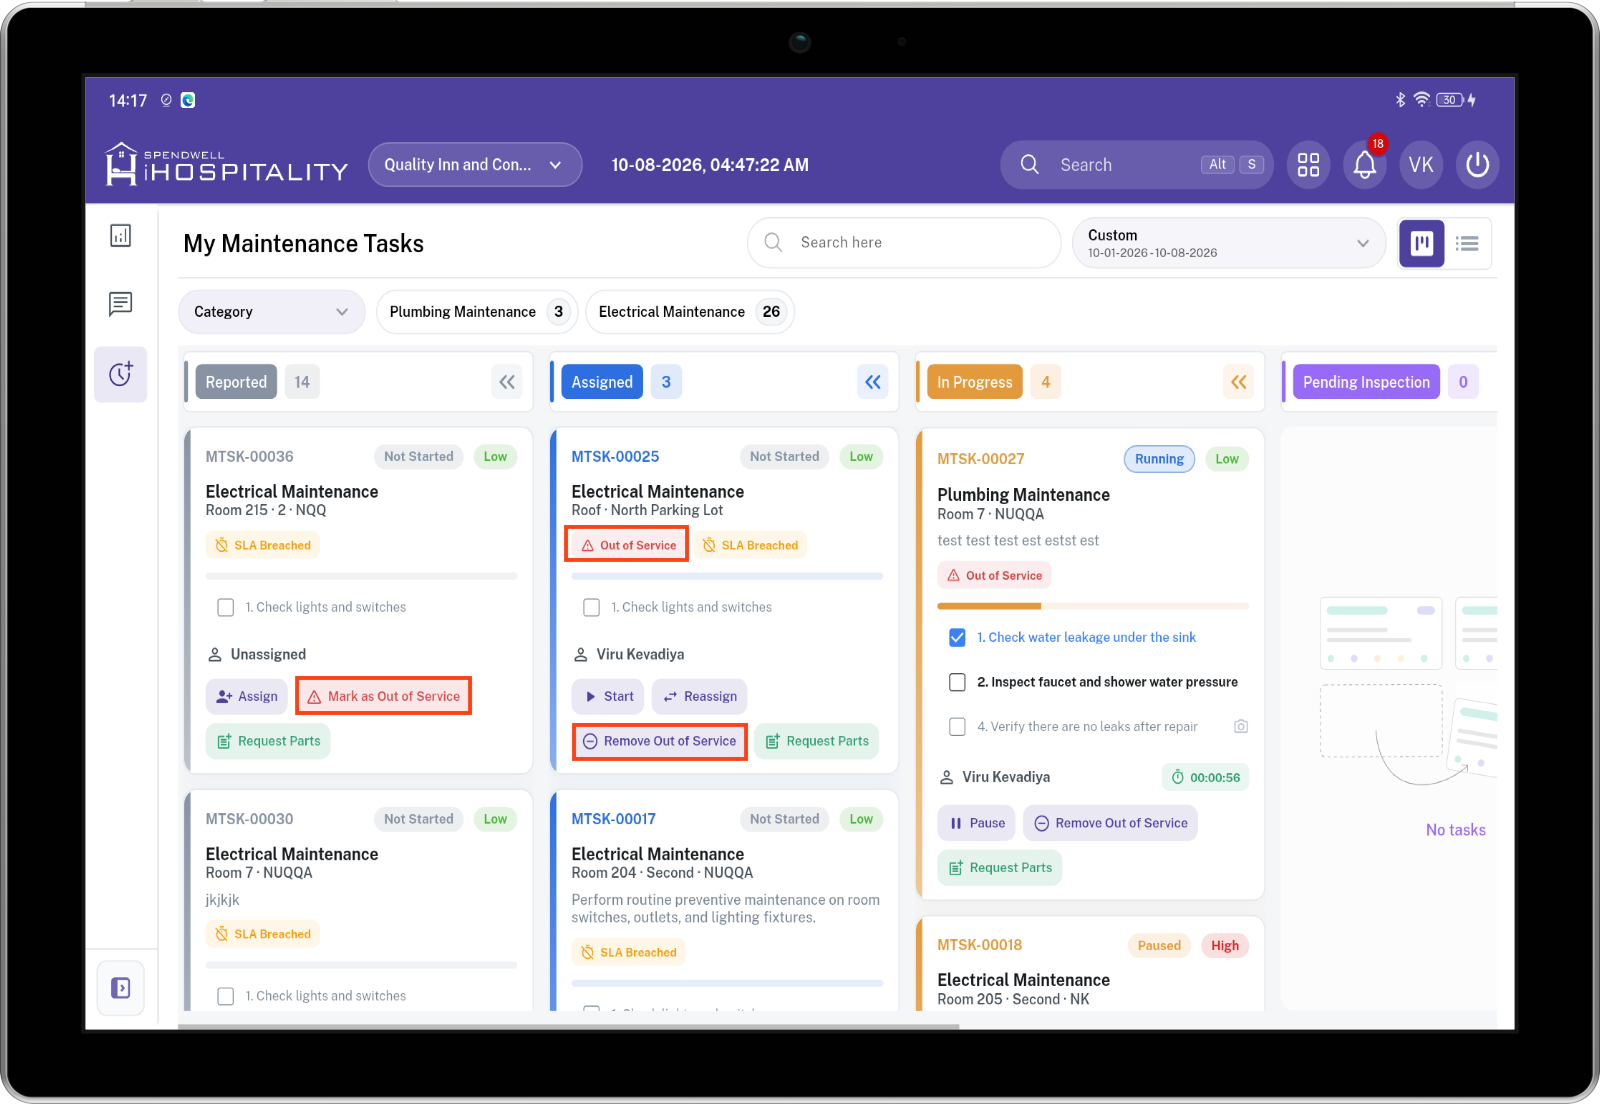Click Assign on MTSK-00036
Screen dimensions: 1600x1104
point(247,696)
